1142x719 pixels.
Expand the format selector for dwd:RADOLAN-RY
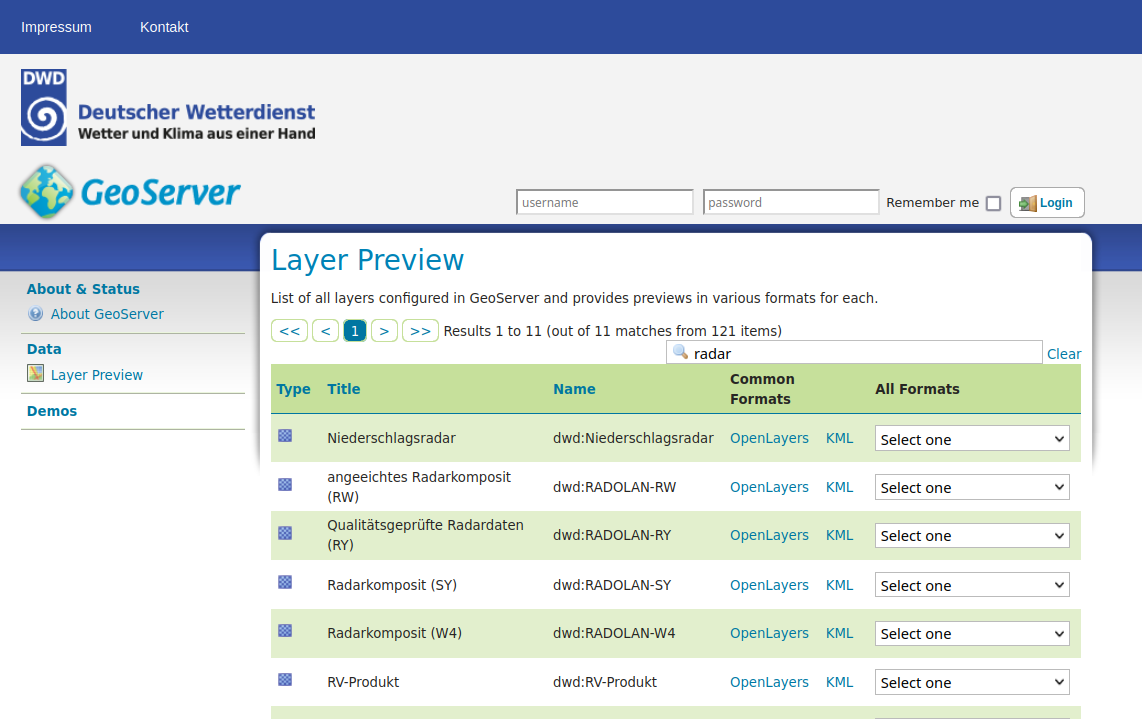click(x=971, y=536)
